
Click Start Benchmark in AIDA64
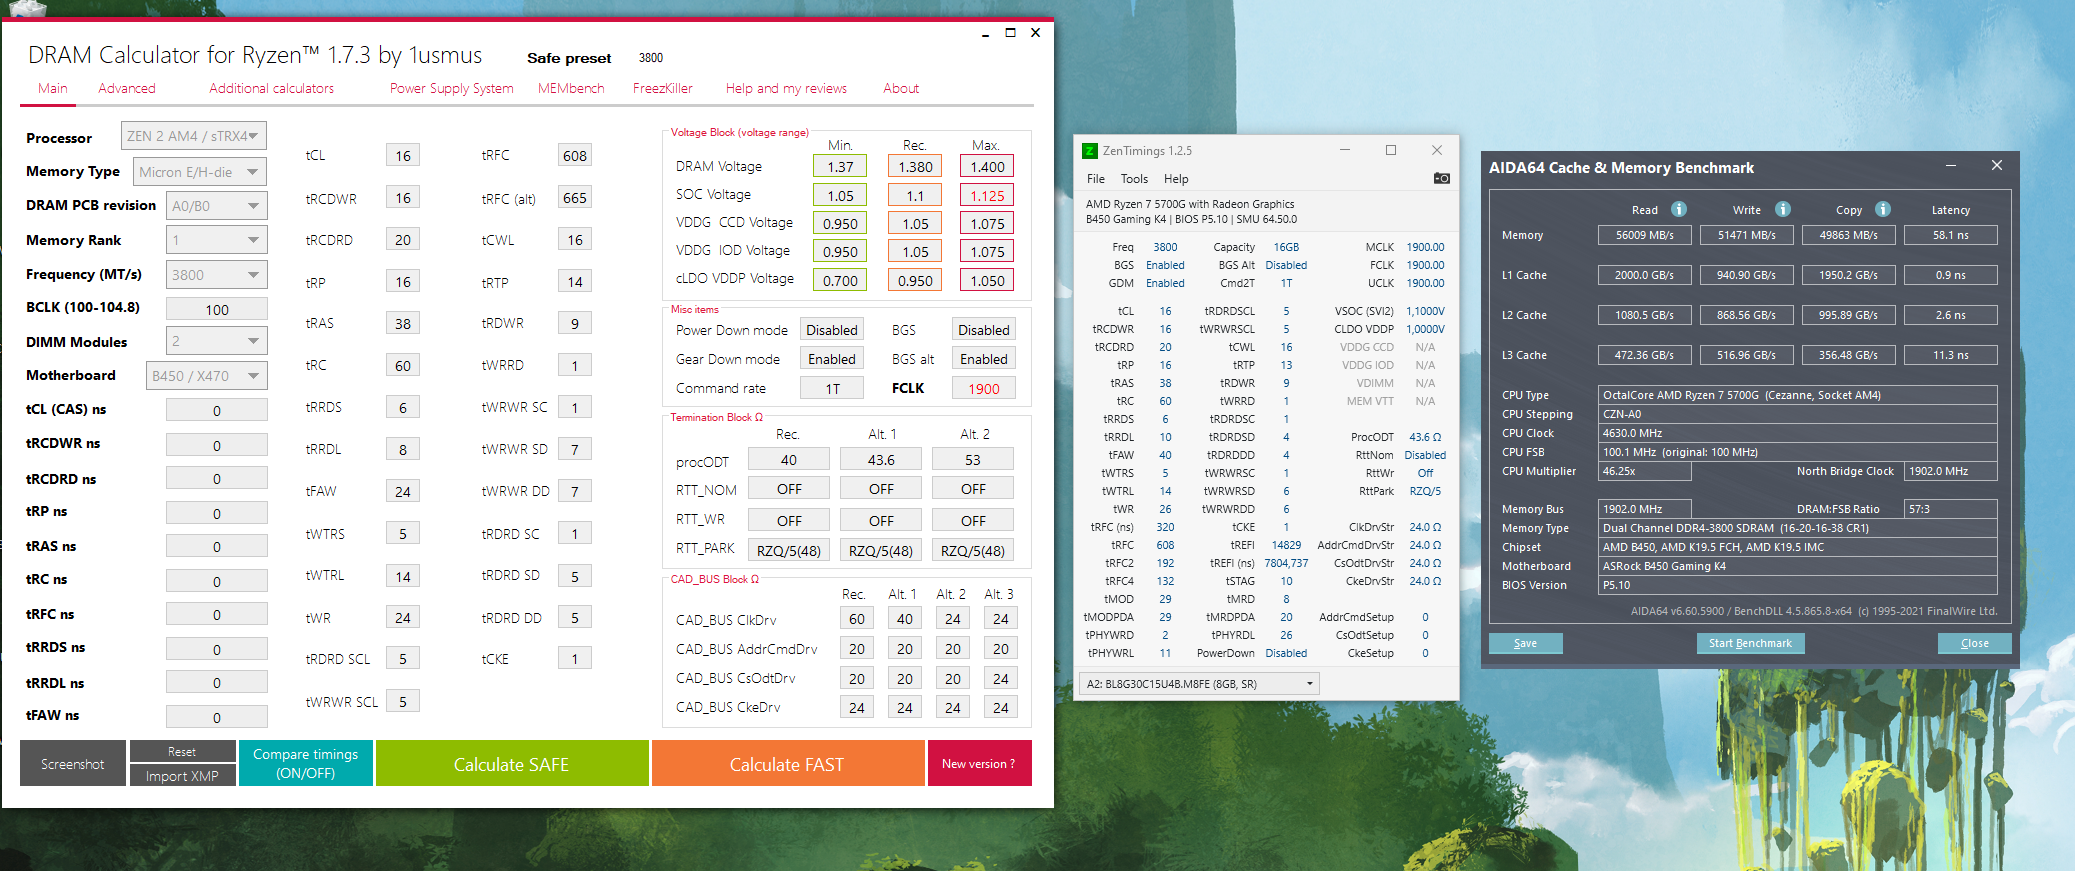1750,643
